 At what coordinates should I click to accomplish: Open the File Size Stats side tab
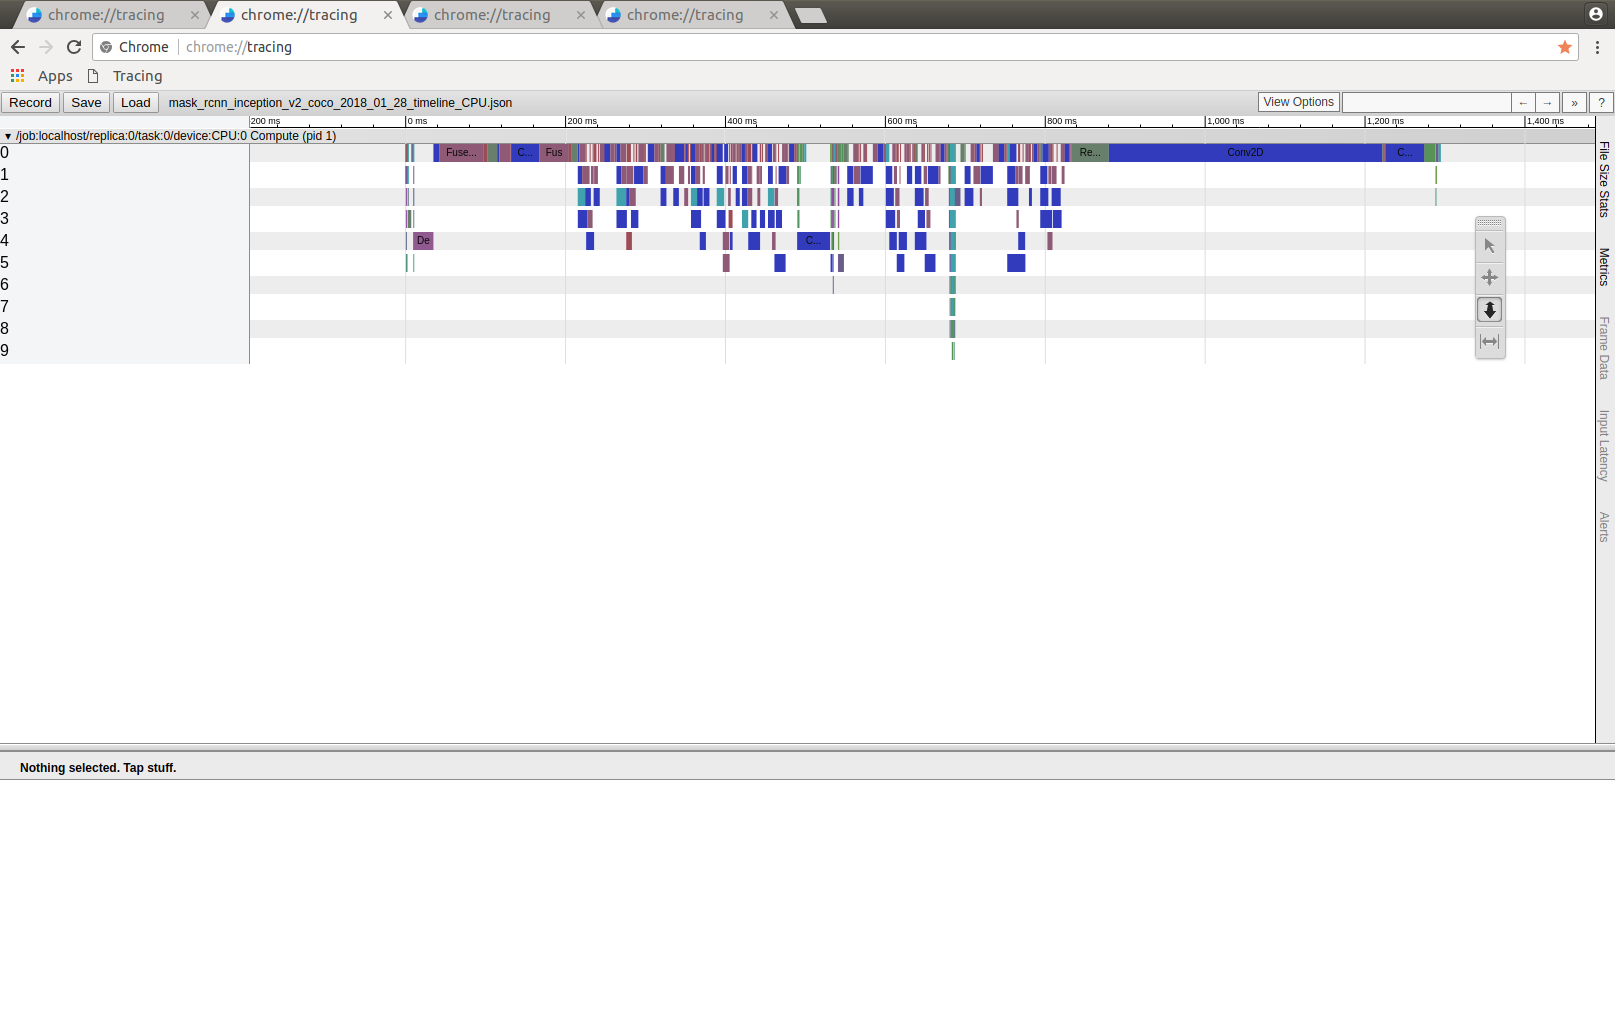[x=1604, y=179]
